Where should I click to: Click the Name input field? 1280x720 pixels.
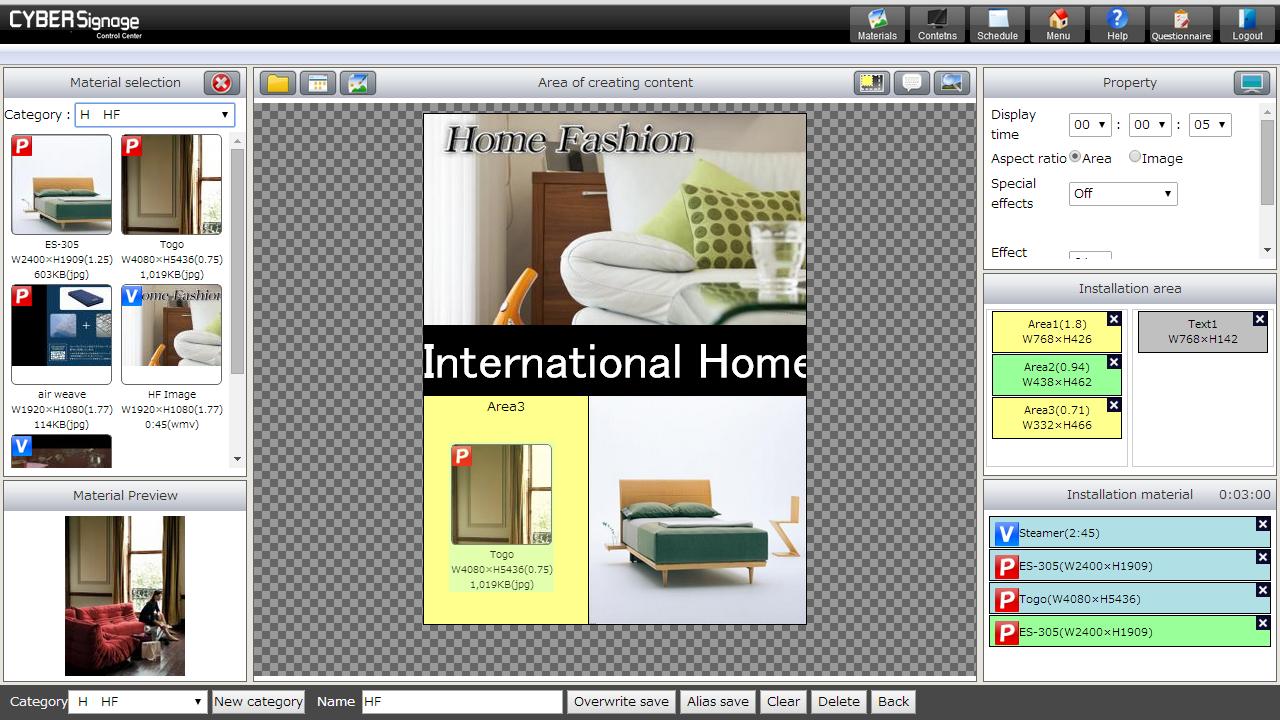coord(462,702)
